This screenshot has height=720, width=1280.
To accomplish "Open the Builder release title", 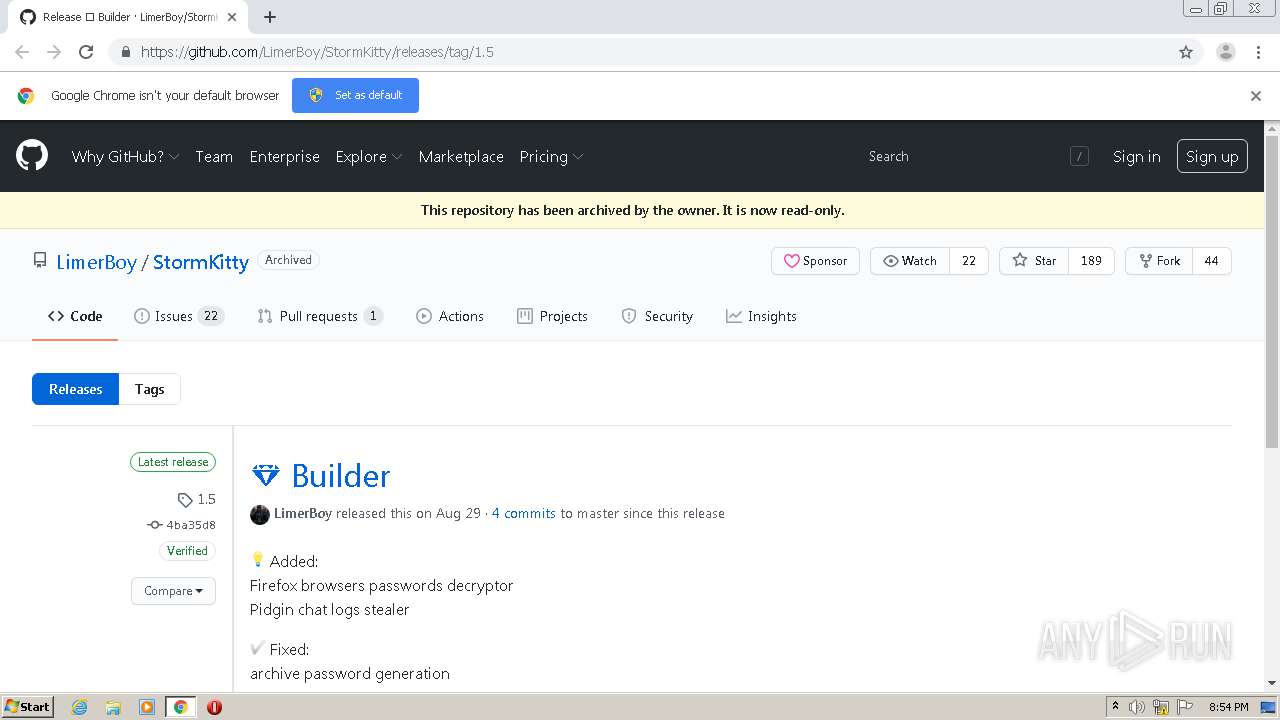I will [341, 476].
